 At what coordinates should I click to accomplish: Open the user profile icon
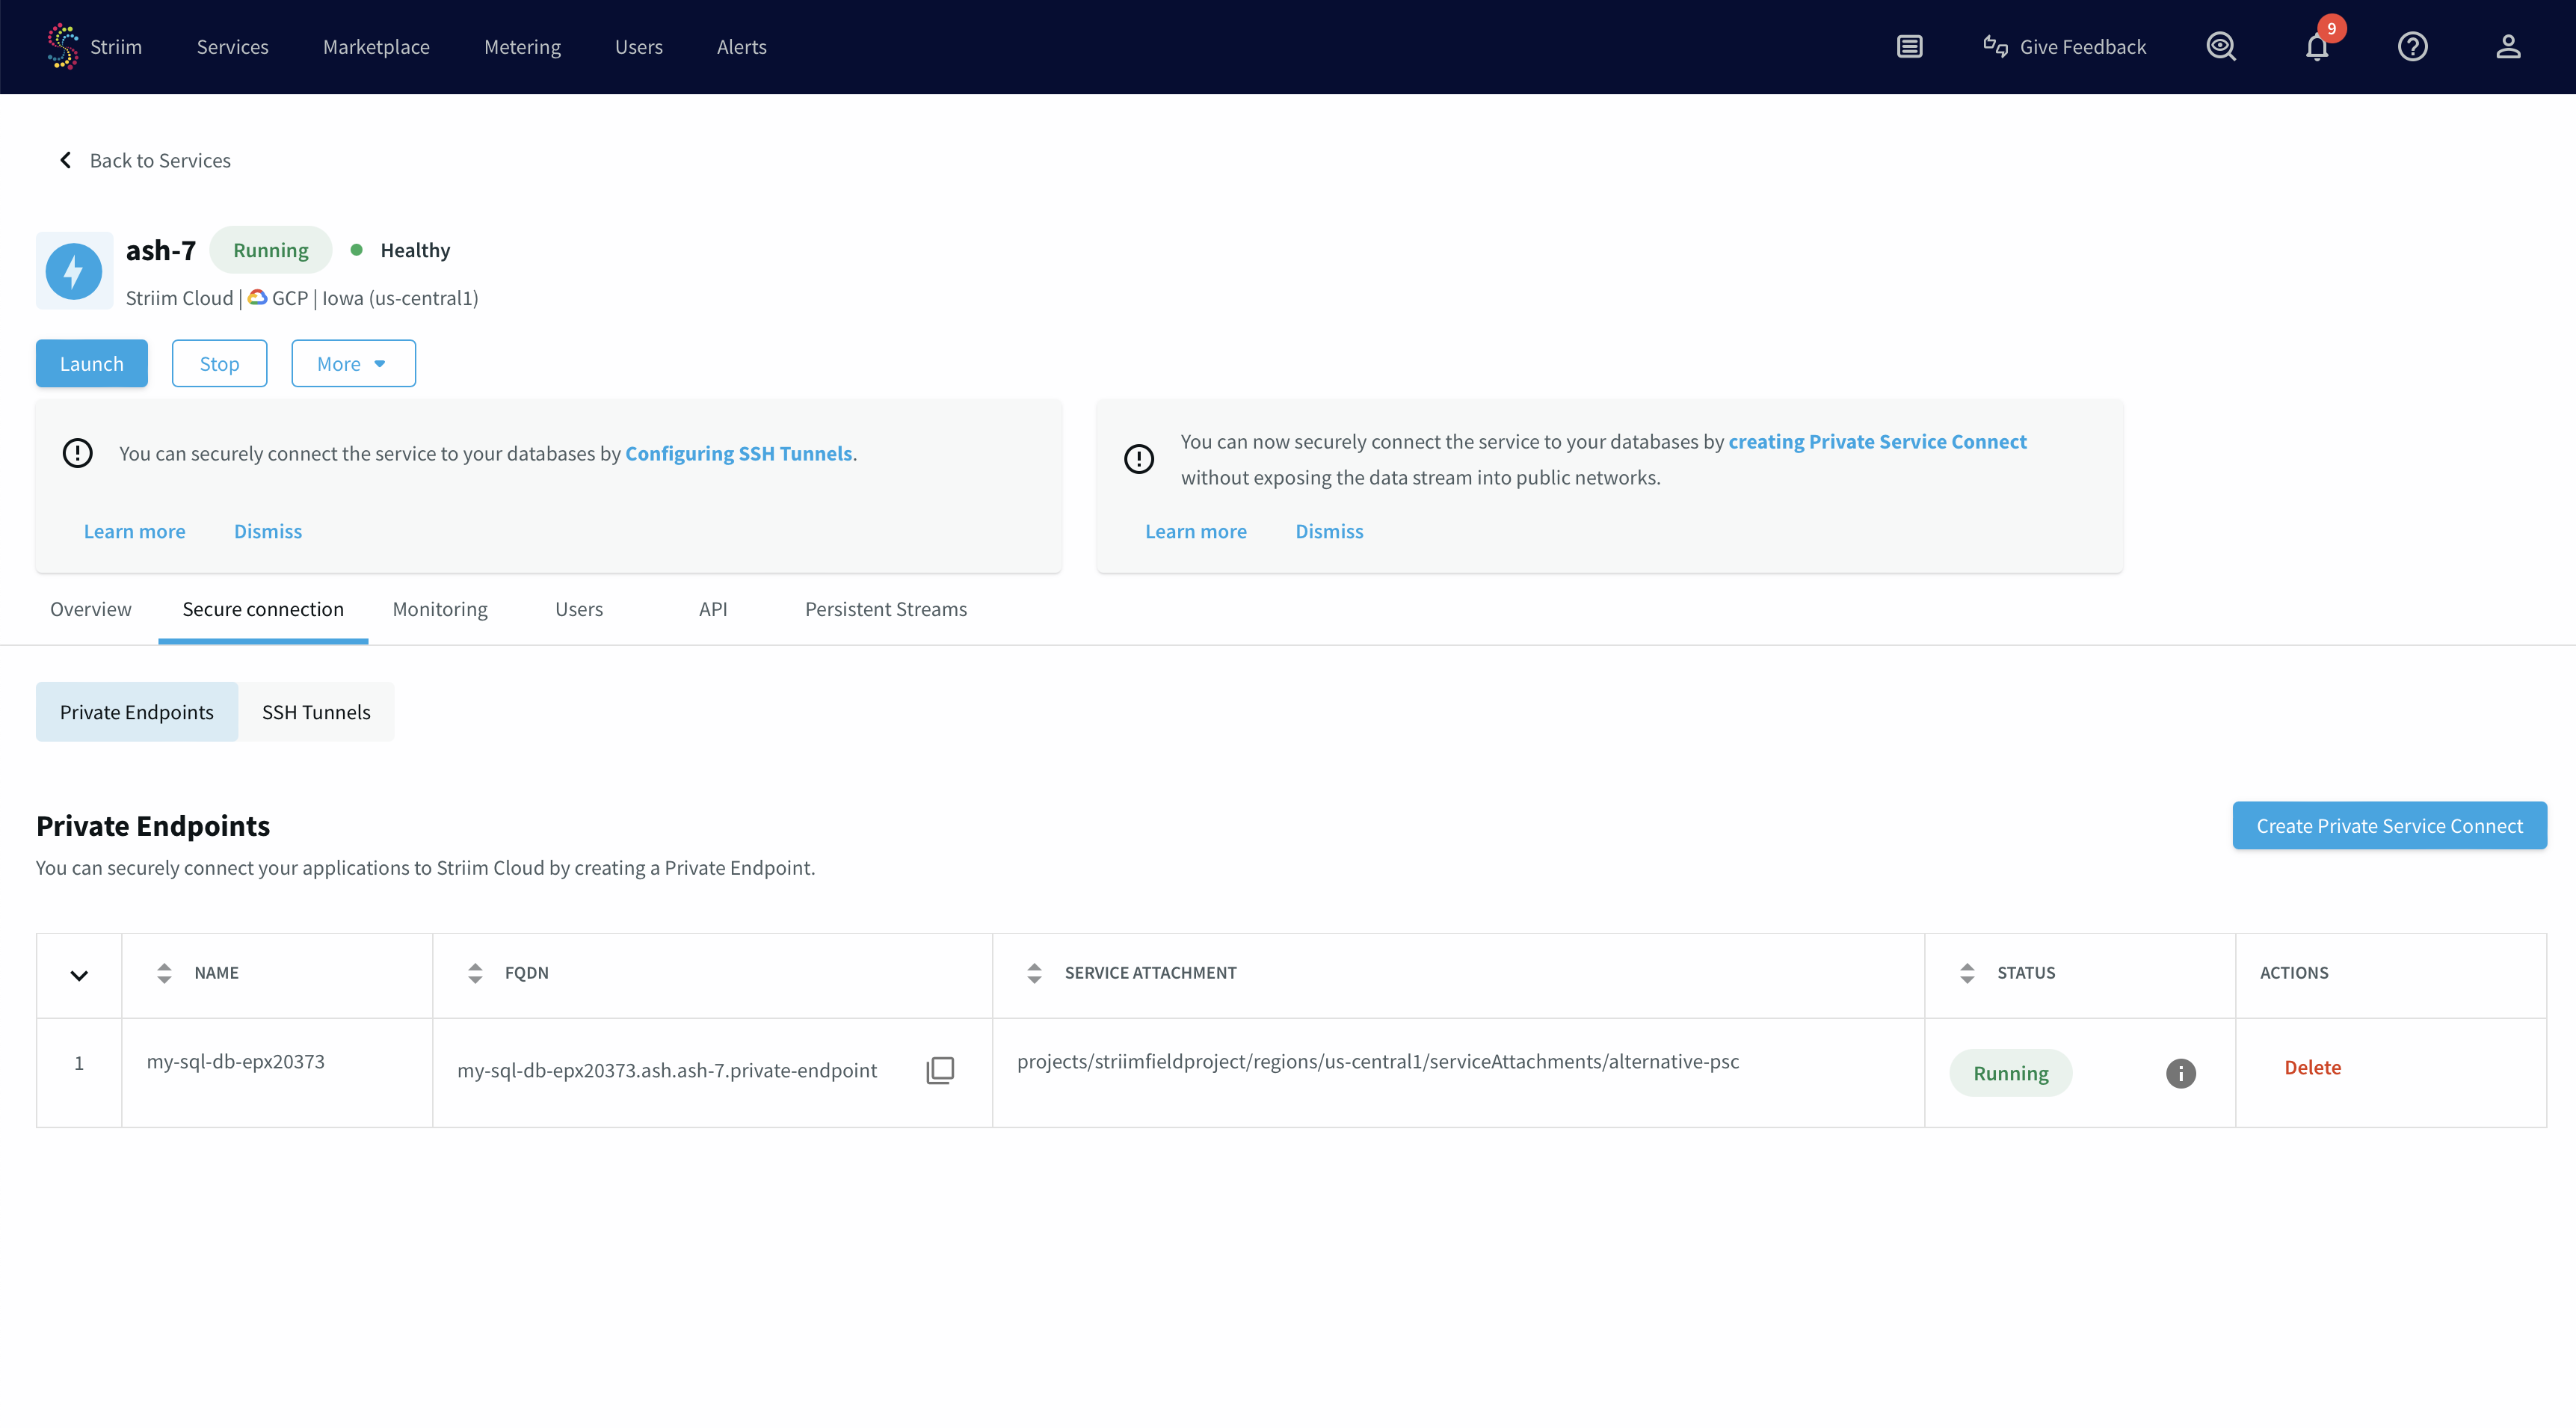point(2508,46)
